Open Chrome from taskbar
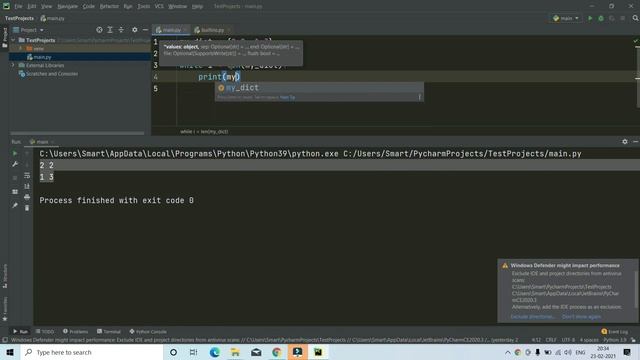Screen dimensions: 640x360 click(277, 352)
